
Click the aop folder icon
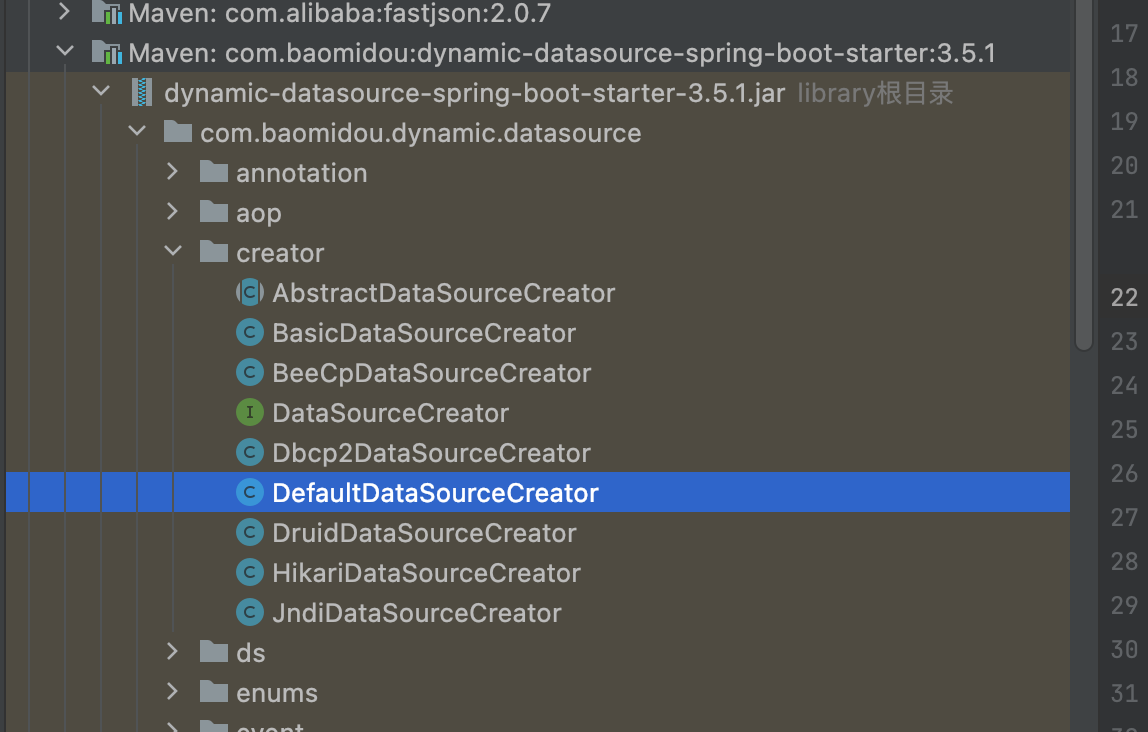coord(214,212)
